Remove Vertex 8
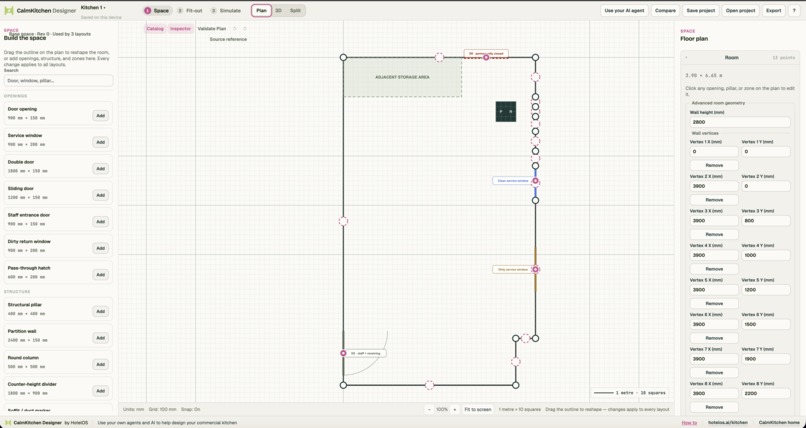The image size is (806, 428). click(x=714, y=407)
